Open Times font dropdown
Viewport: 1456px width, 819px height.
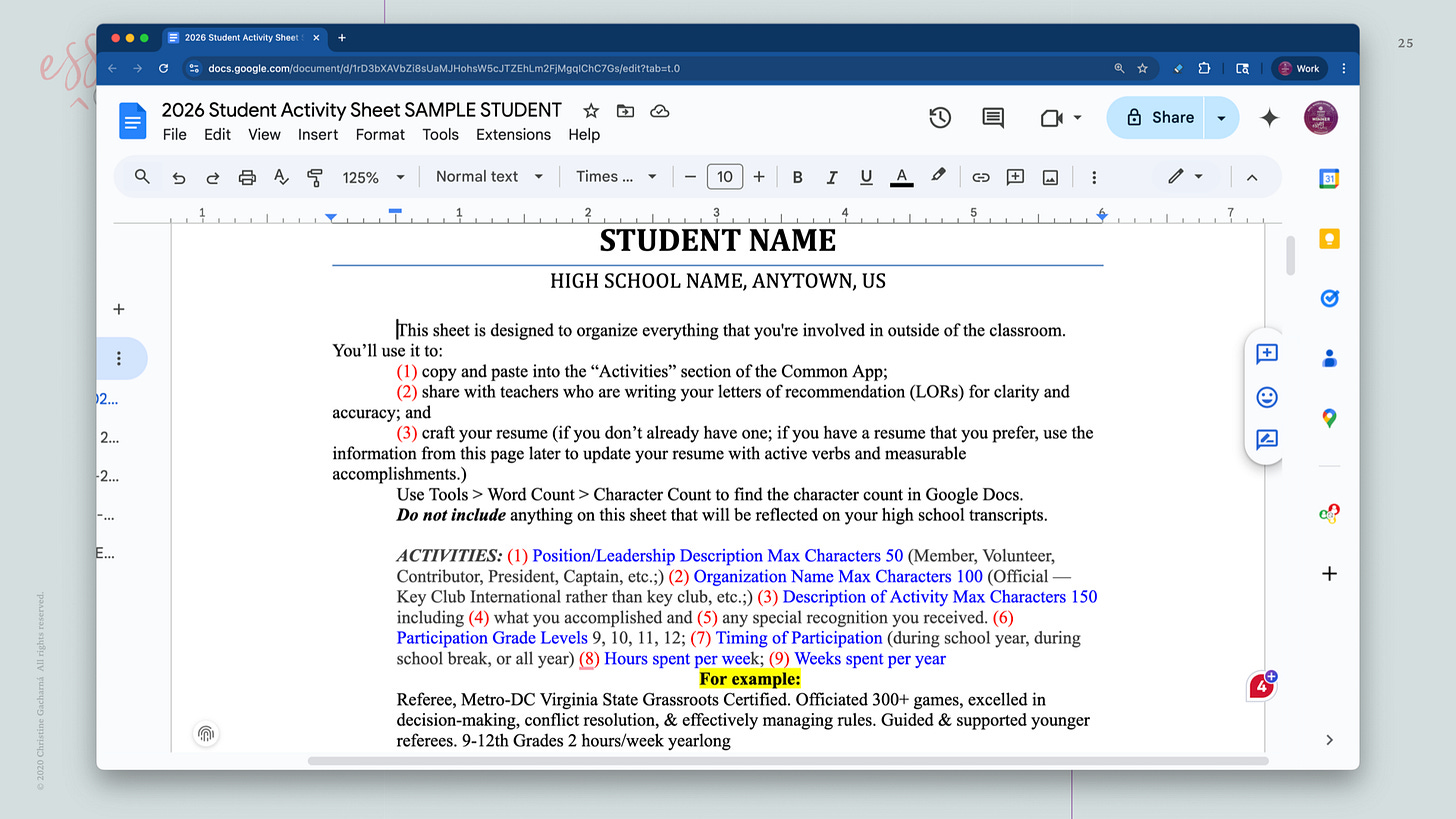[x=616, y=177]
